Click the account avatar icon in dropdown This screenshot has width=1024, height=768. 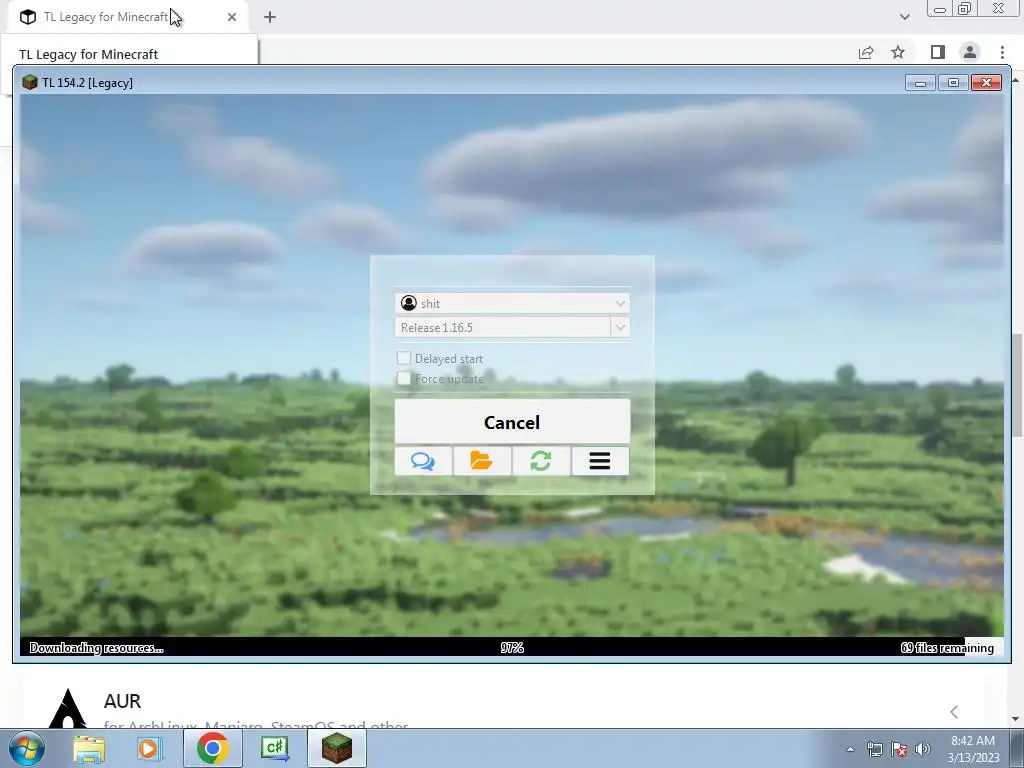(409, 303)
